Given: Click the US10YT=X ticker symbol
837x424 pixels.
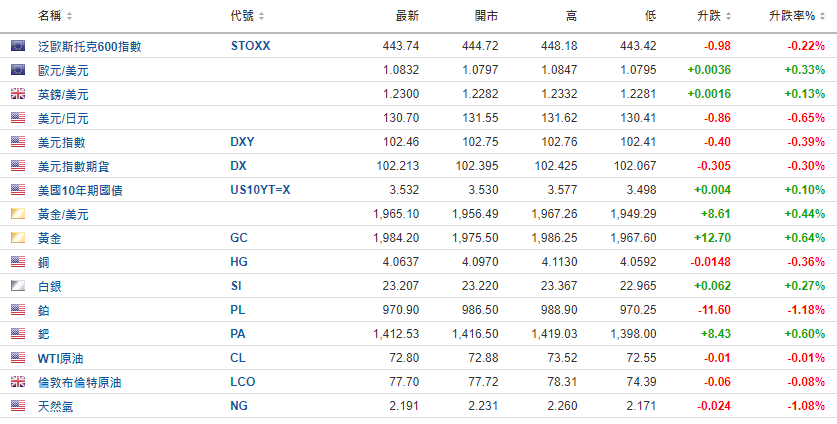Looking at the screenshot, I should (x=260, y=190).
